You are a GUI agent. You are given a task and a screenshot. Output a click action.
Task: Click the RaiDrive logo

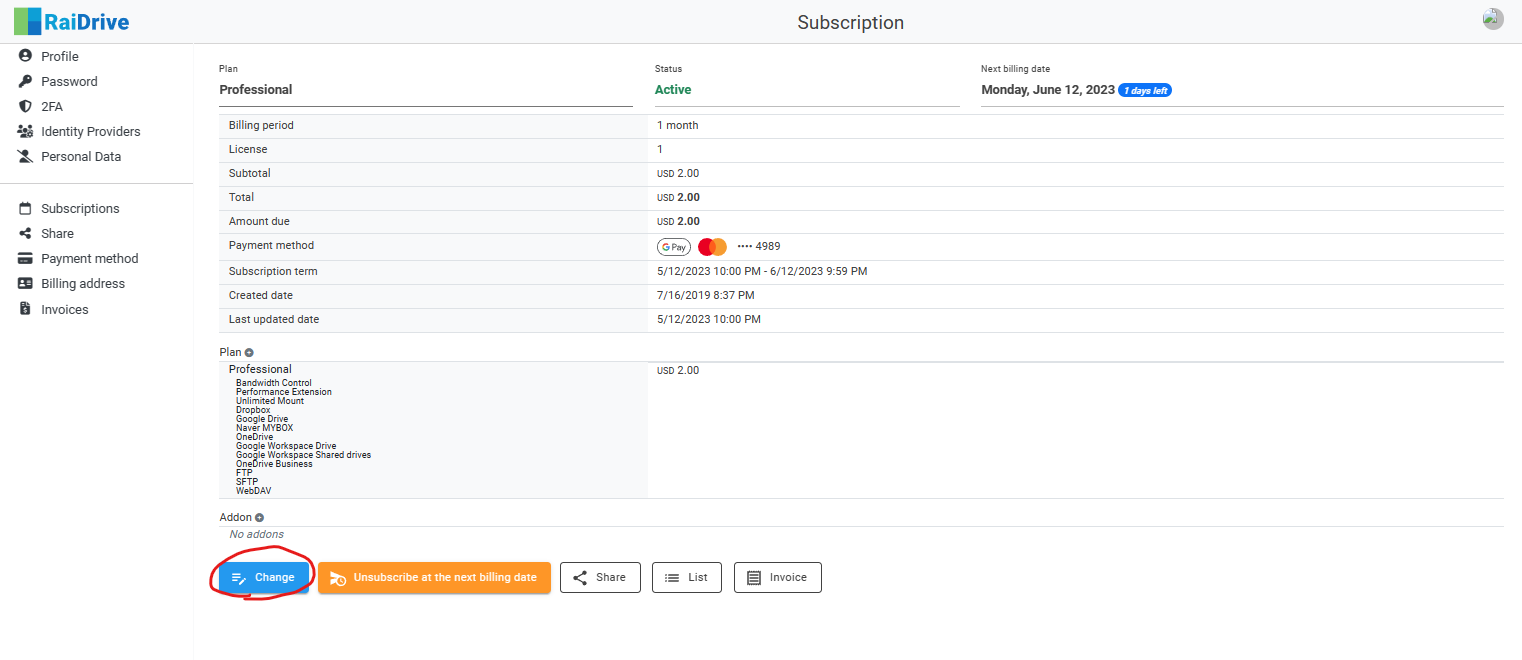(x=71, y=21)
